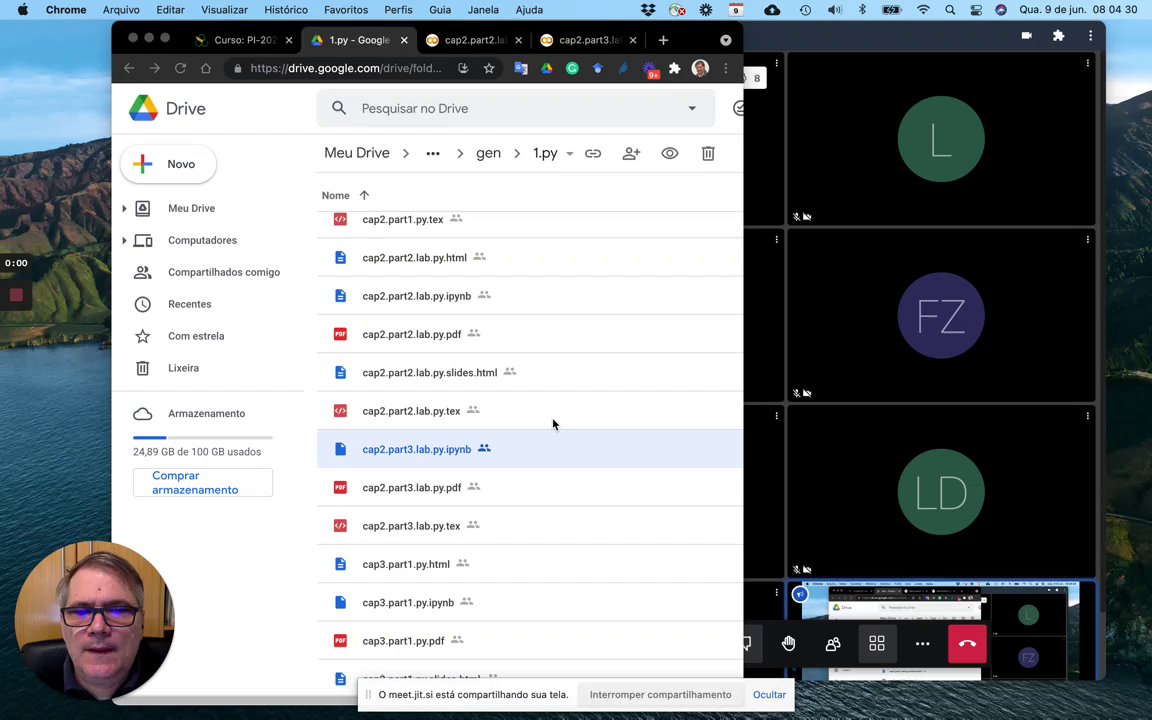
Task: Toggle preview with the eye icon
Action: coord(669,153)
